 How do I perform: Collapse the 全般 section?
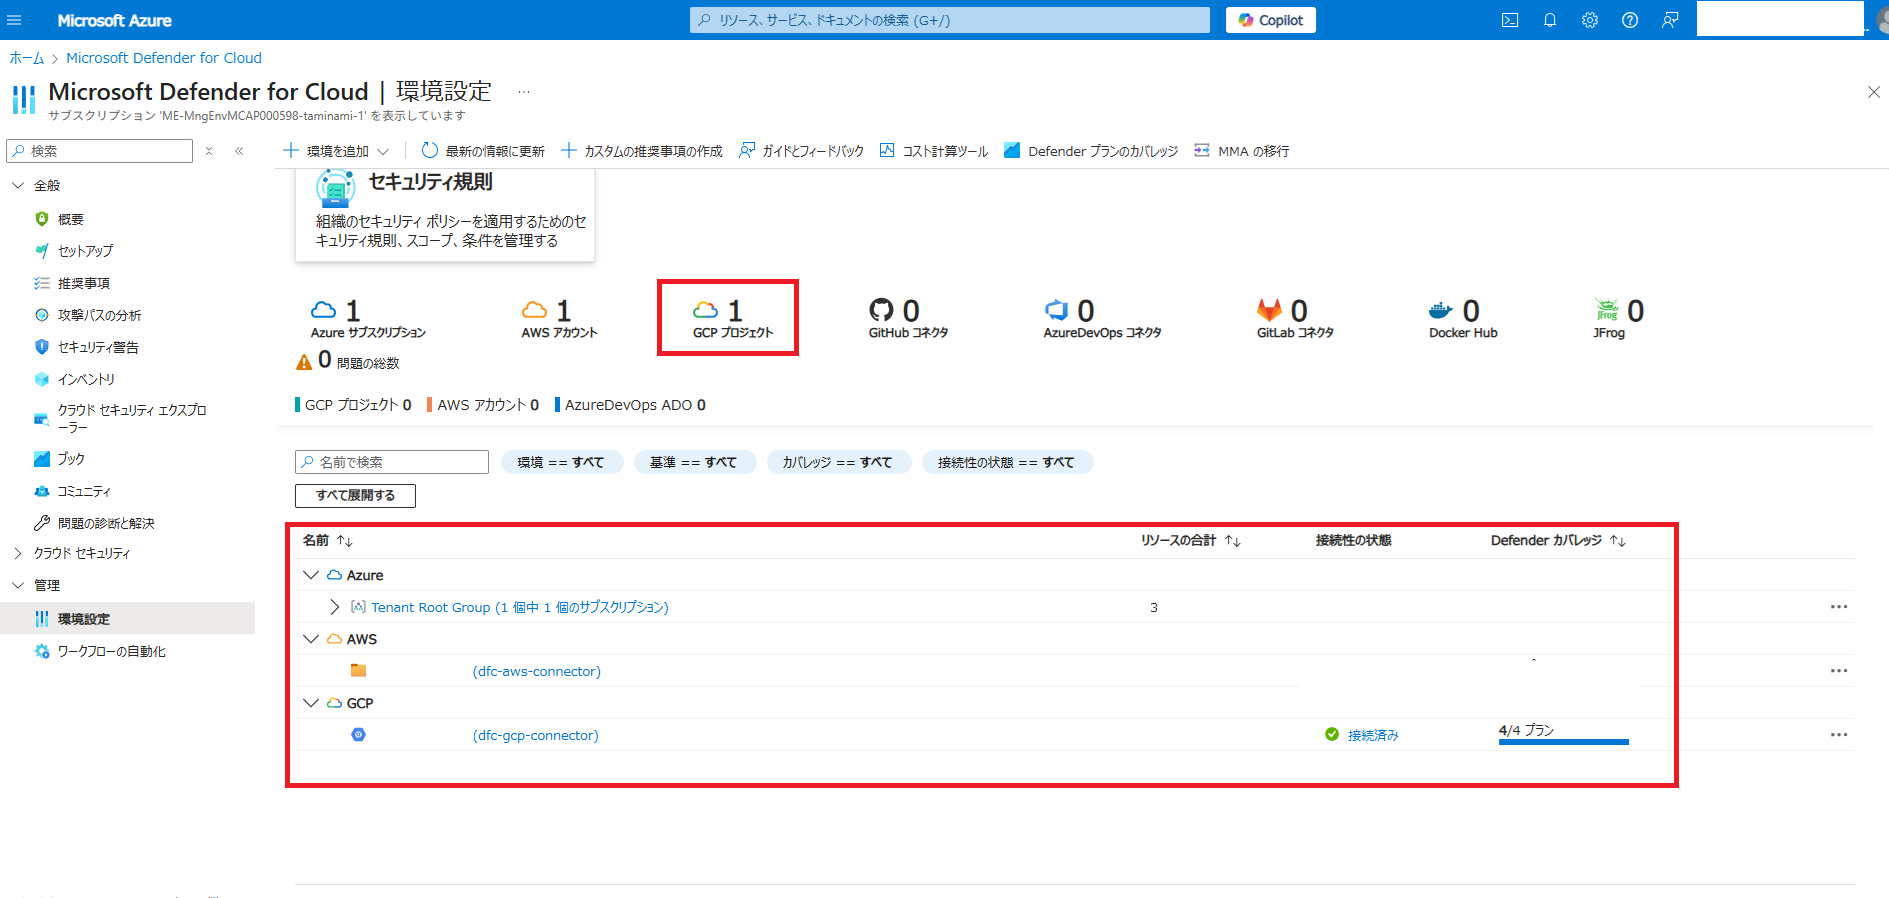(18, 185)
